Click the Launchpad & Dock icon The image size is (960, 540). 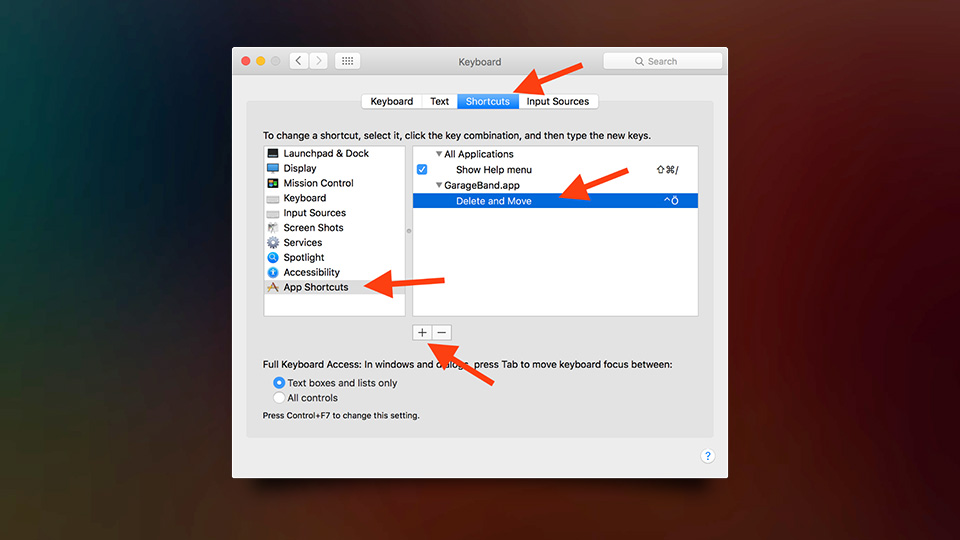(x=273, y=153)
